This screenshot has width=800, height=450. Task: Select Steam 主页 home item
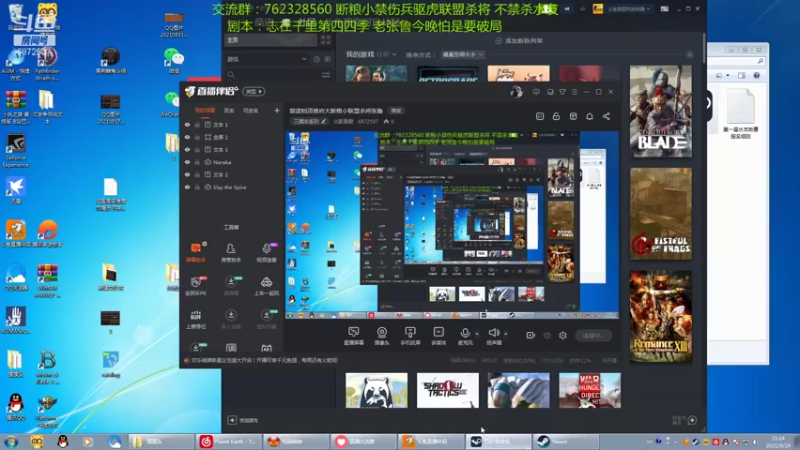tap(271, 40)
